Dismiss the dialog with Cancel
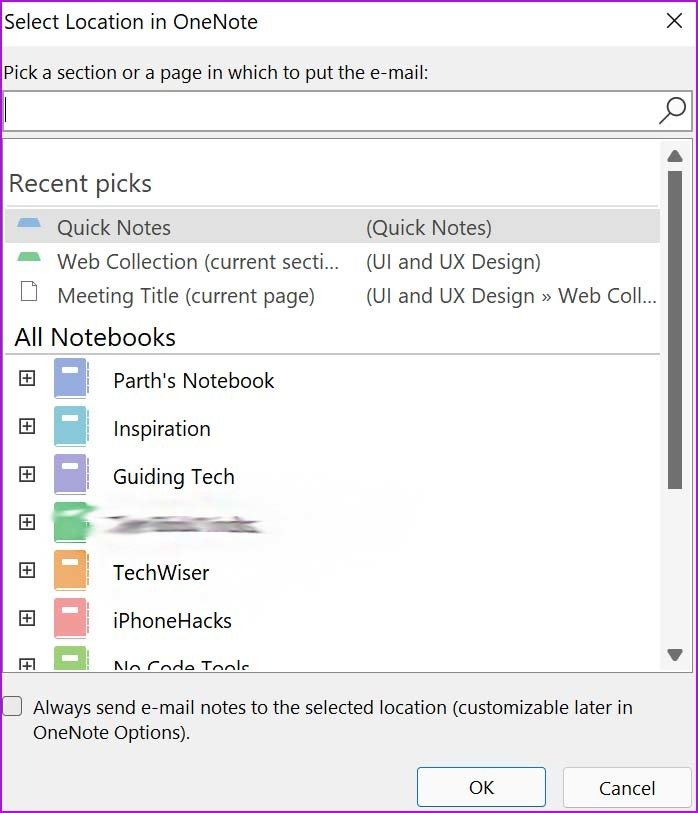698x813 pixels. click(x=628, y=787)
